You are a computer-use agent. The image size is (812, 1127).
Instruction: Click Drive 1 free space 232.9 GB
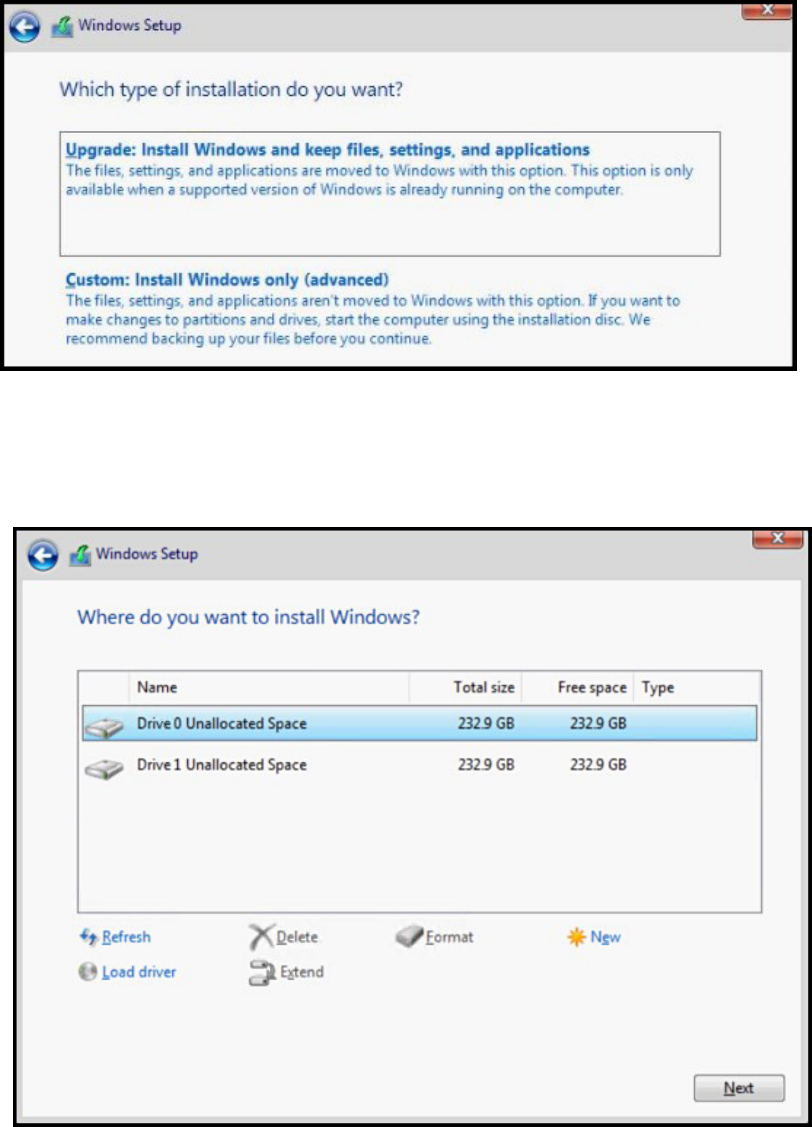[599, 764]
